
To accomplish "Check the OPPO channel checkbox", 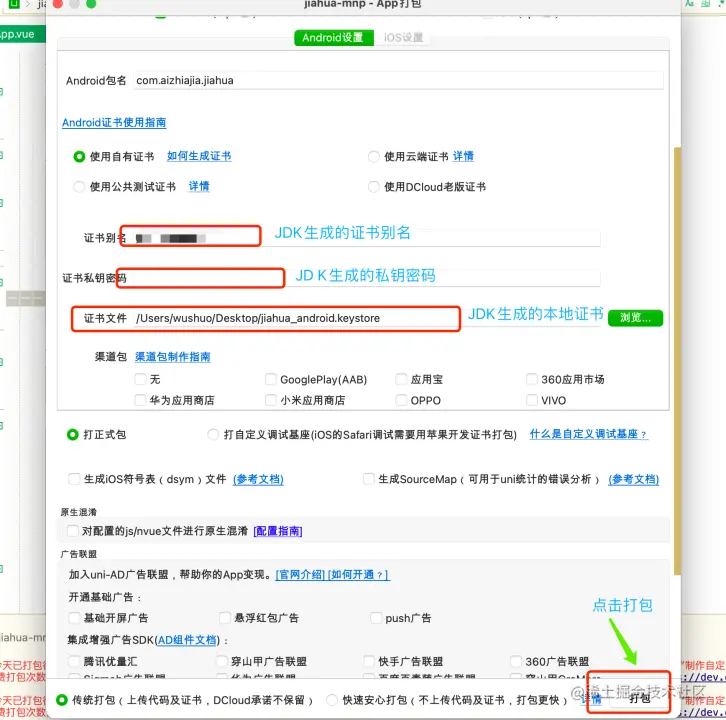I will point(401,400).
